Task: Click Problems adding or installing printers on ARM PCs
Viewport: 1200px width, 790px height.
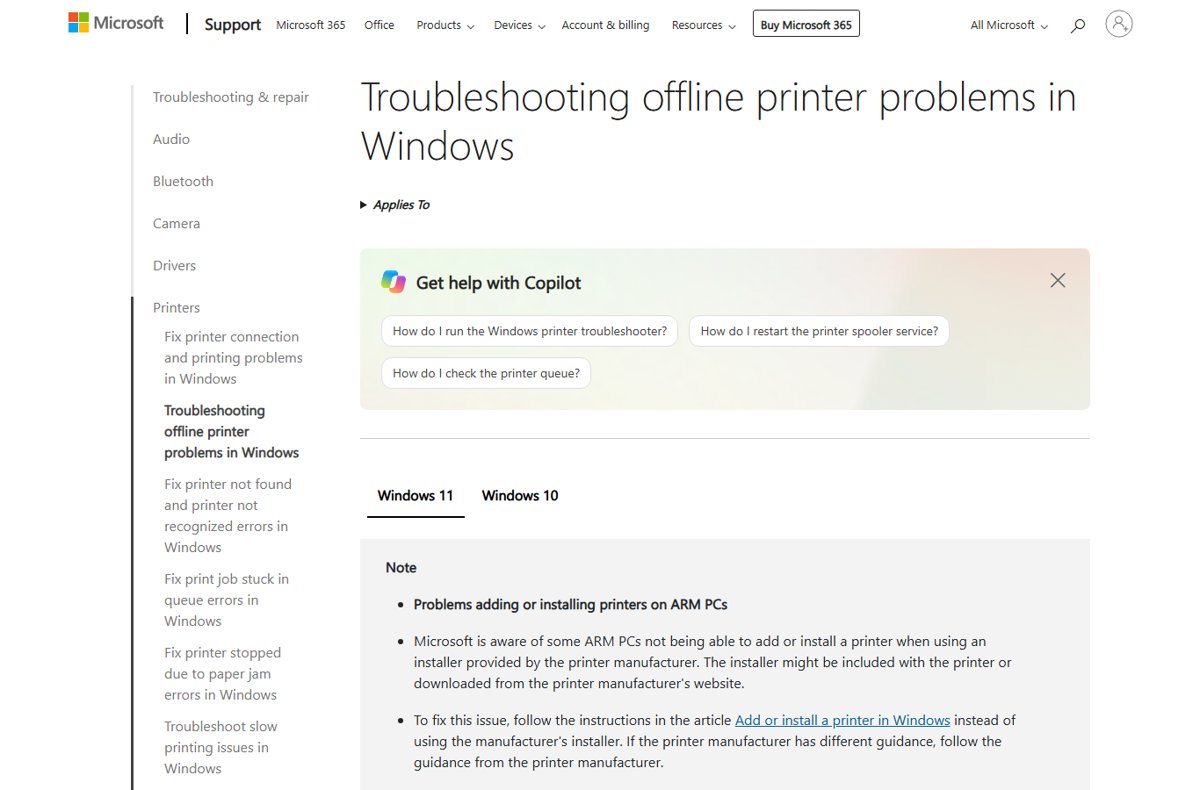Action: click(x=571, y=604)
